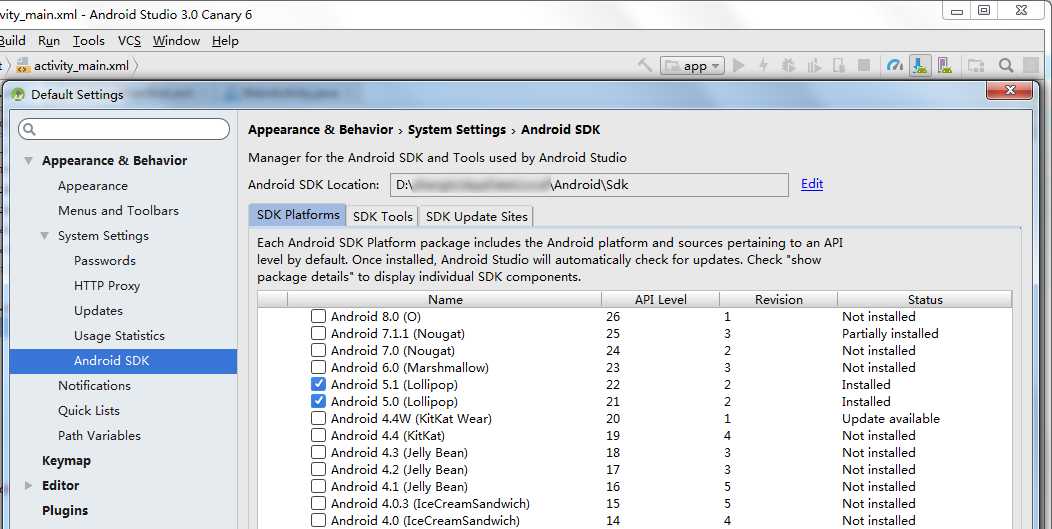Click the Make Project hammer icon

coord(645,65)
